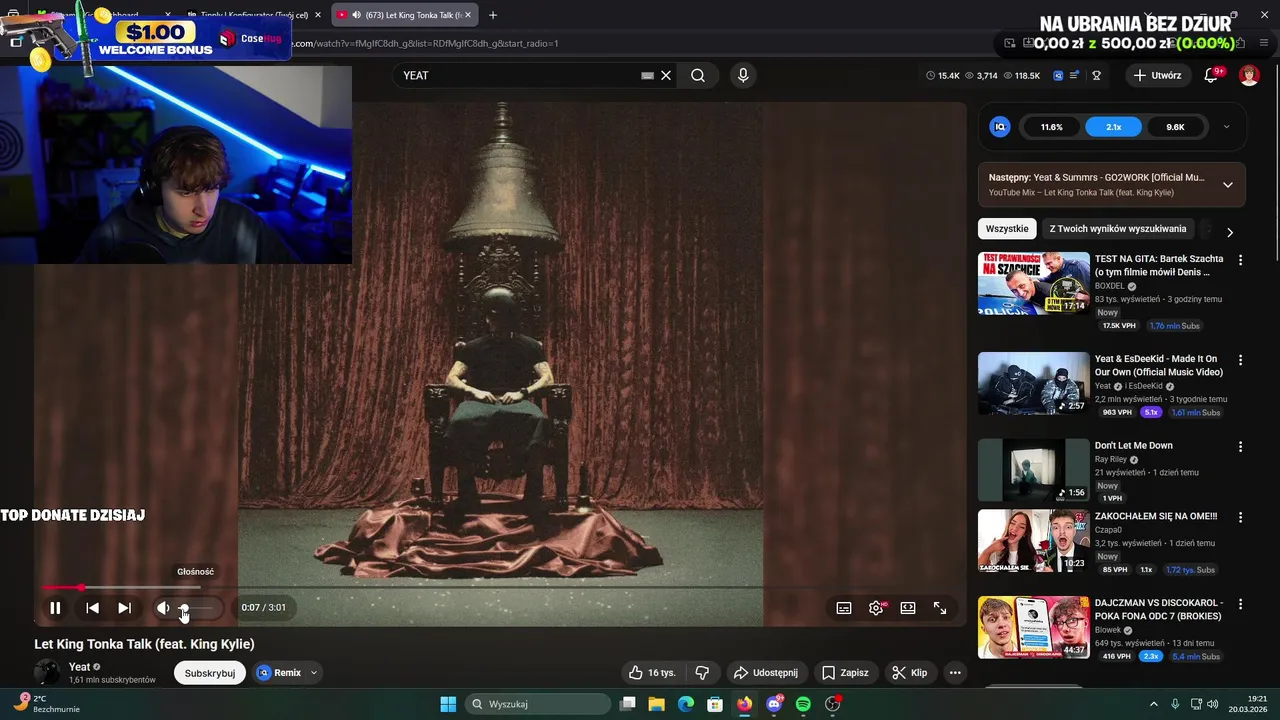The width and height of the screenshot is (1280, 720).
Task: Open the ZAKOCHAŁEM SIĘ NA OME video
Action: point(1034,541)
